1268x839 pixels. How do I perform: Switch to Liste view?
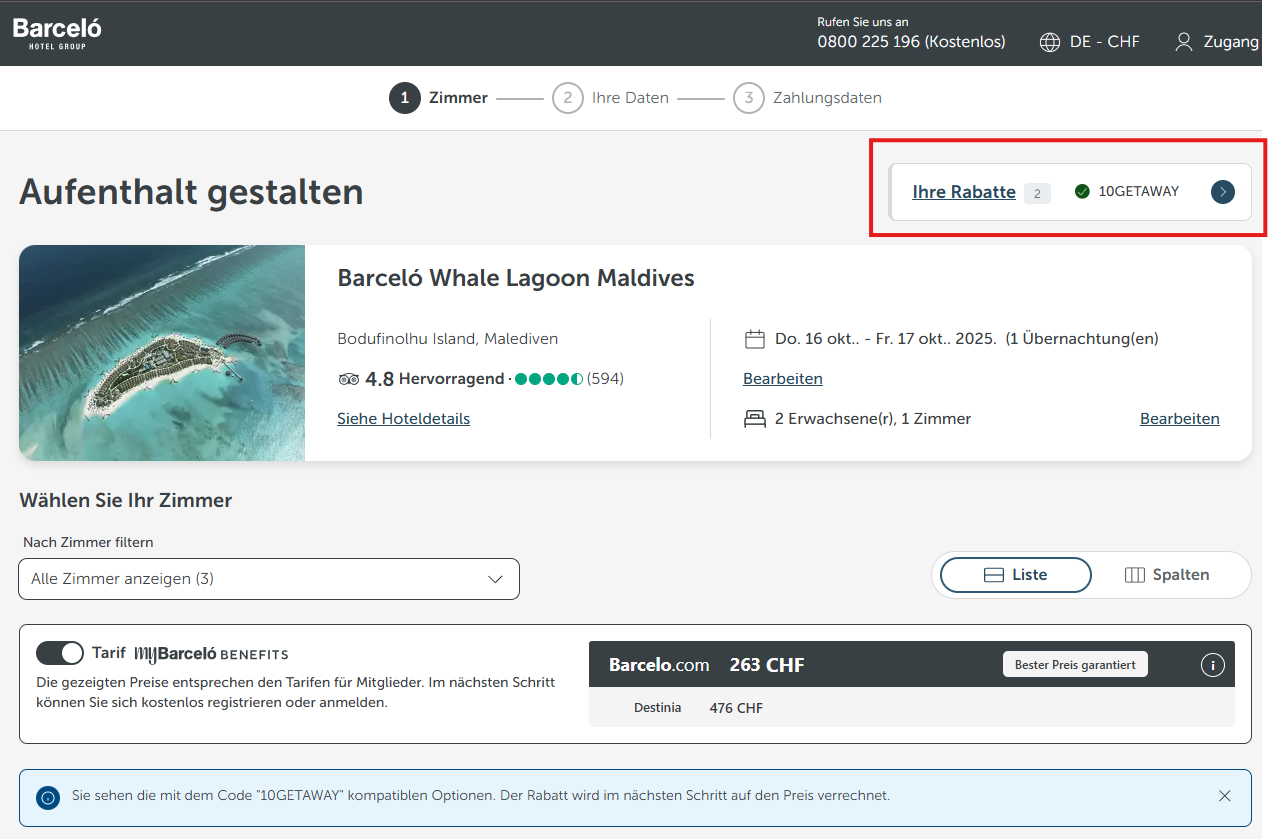pos(1015,575)
